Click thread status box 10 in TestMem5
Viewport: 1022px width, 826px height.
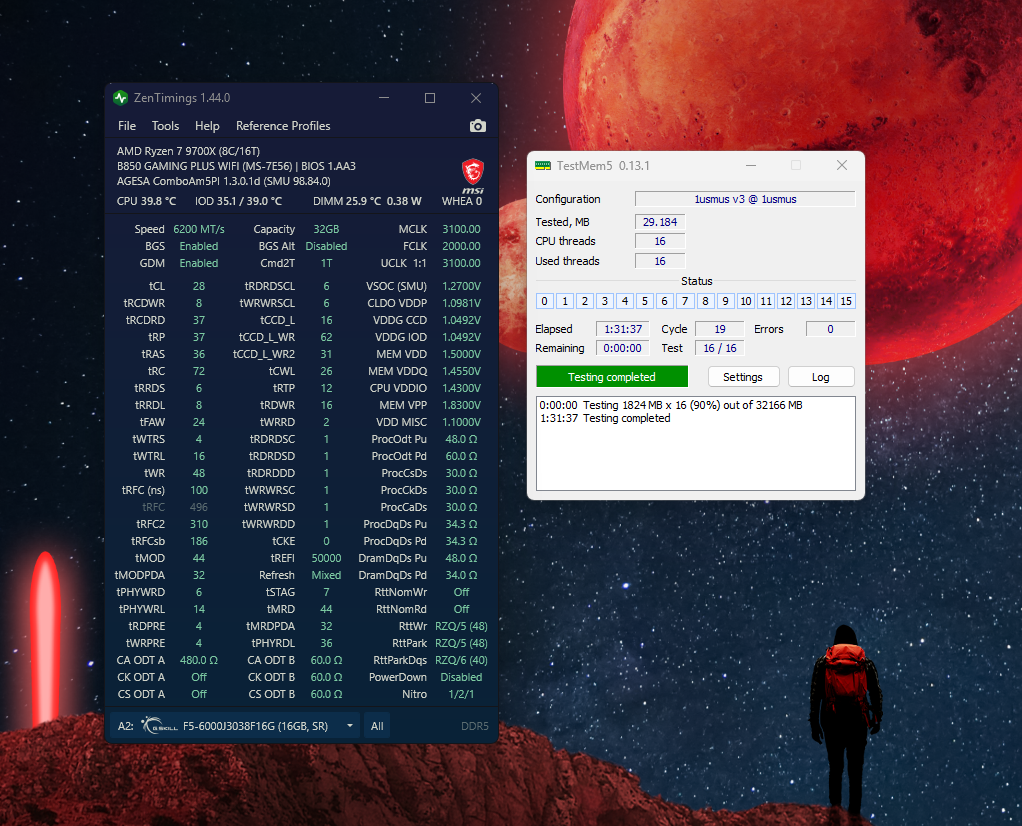(x=746, y=301)
